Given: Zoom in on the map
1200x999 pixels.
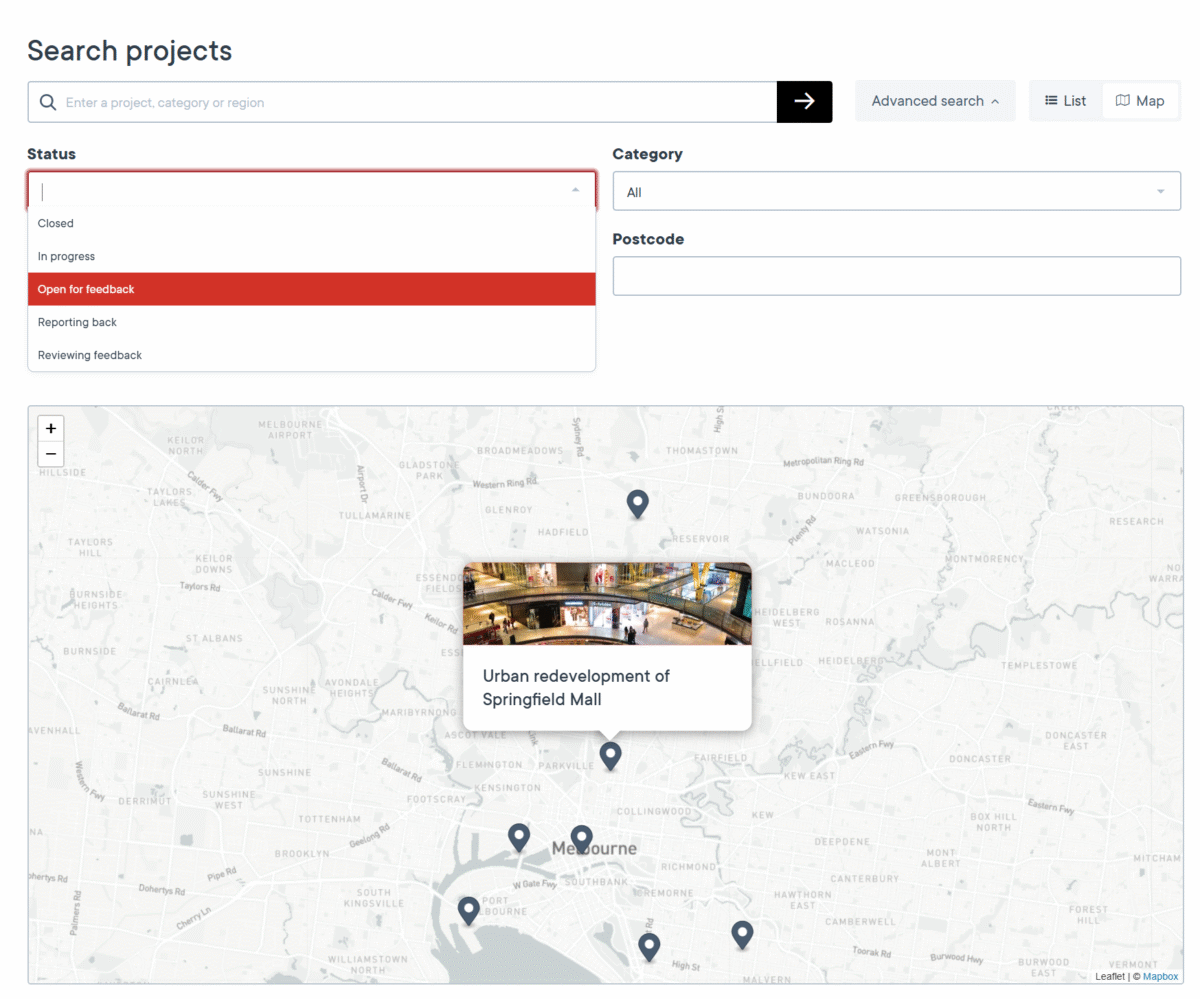Looking at the screenshot, I should tap(51, 429).
